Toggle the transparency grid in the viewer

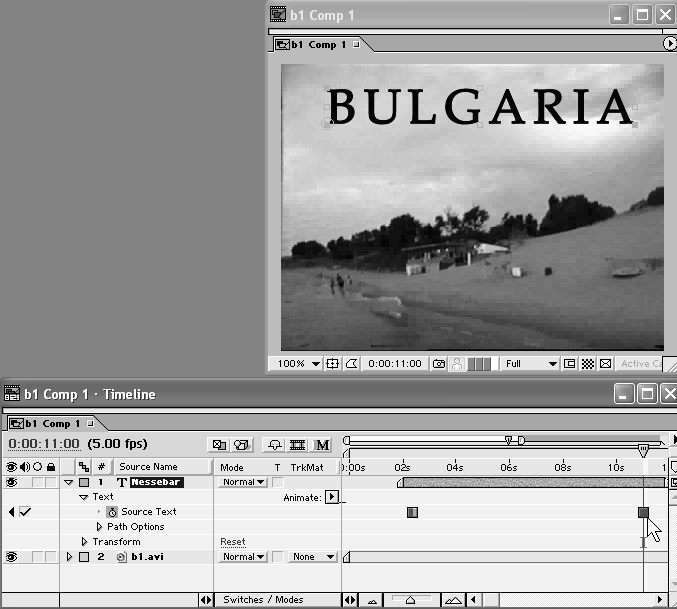click(x=587, y=364)
